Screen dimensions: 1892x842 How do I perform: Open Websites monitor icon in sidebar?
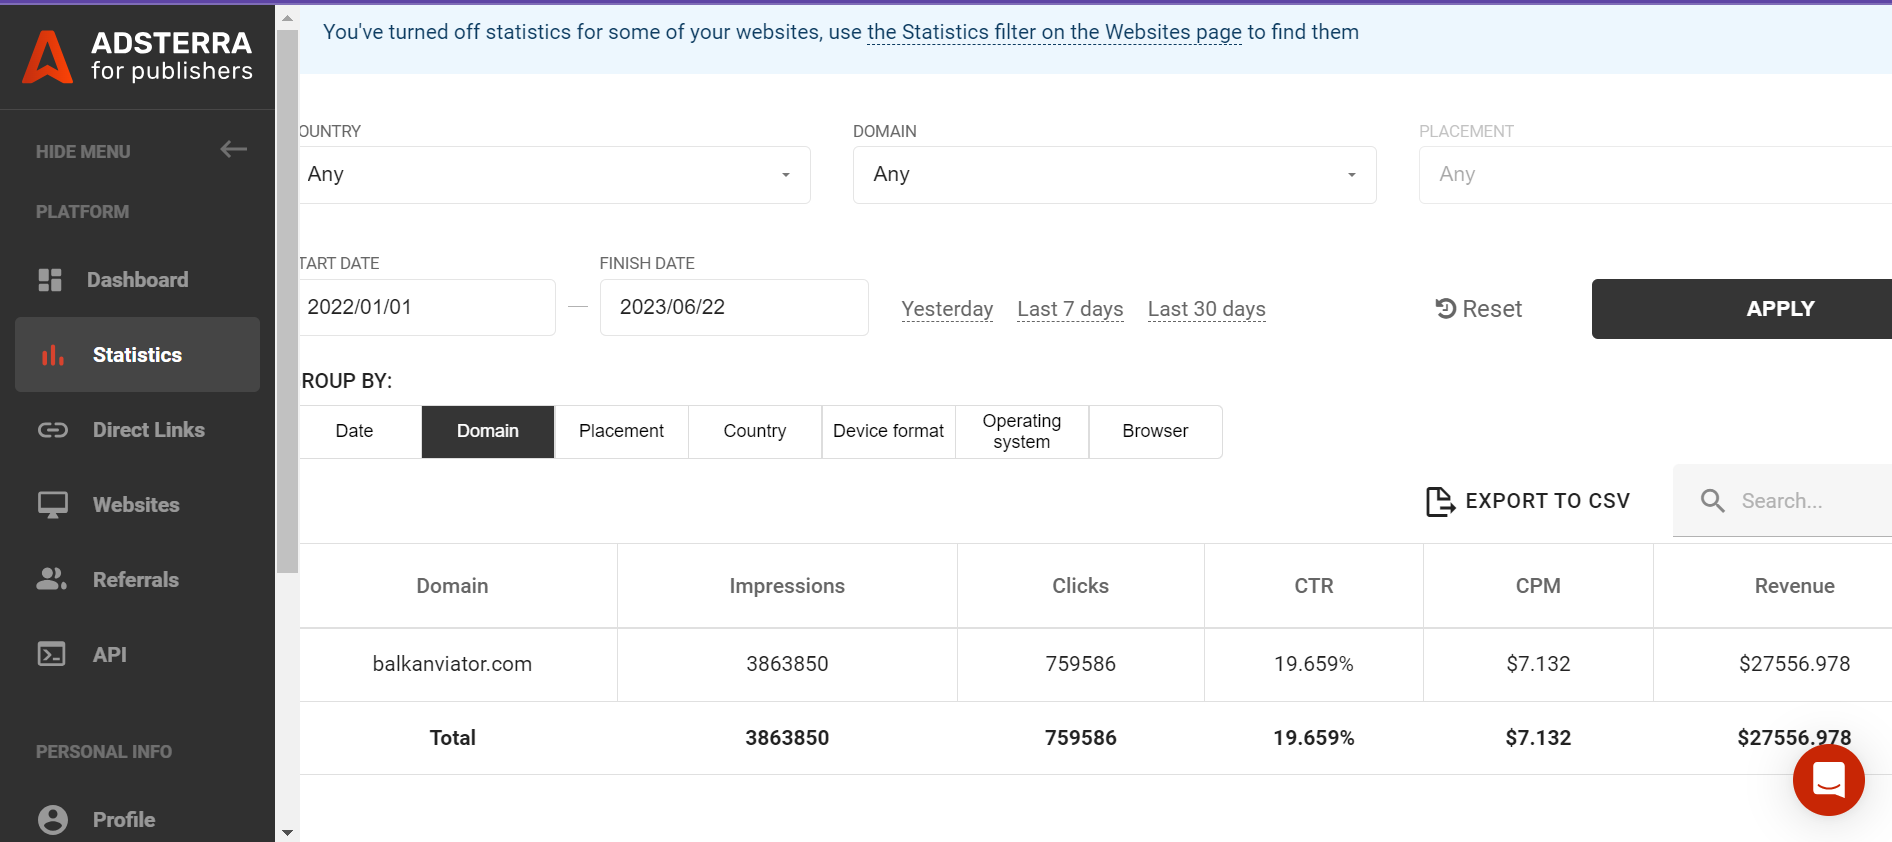coord(52,505)
